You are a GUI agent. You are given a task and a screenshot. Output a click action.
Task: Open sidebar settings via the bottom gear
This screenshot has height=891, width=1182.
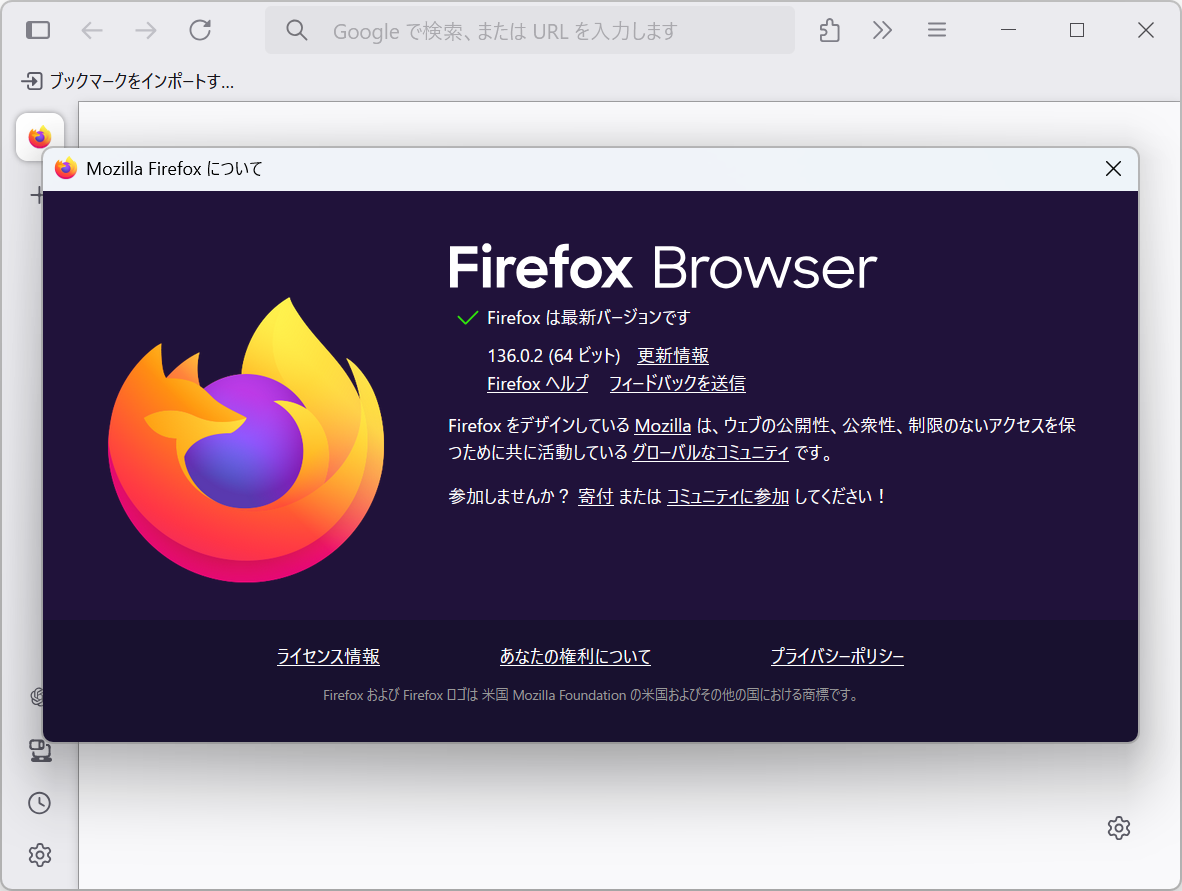tap(40, 855)
